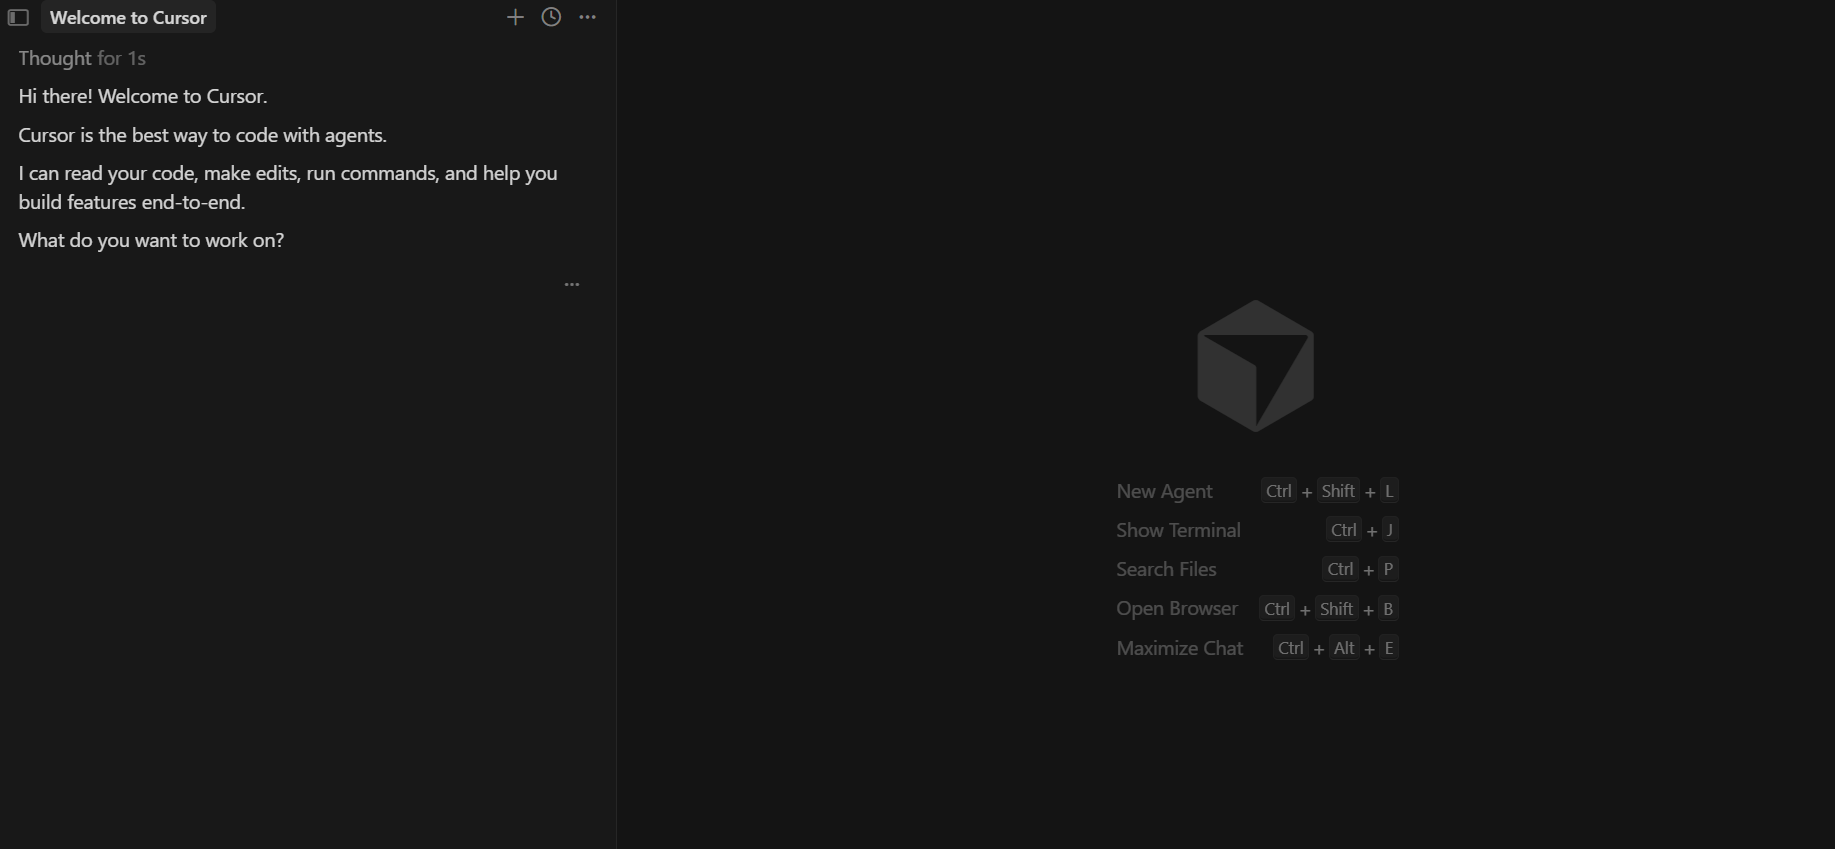Select the Welcome to Cursor chat tab
This screenshot has height=849, width=1835.
point(128,17)
